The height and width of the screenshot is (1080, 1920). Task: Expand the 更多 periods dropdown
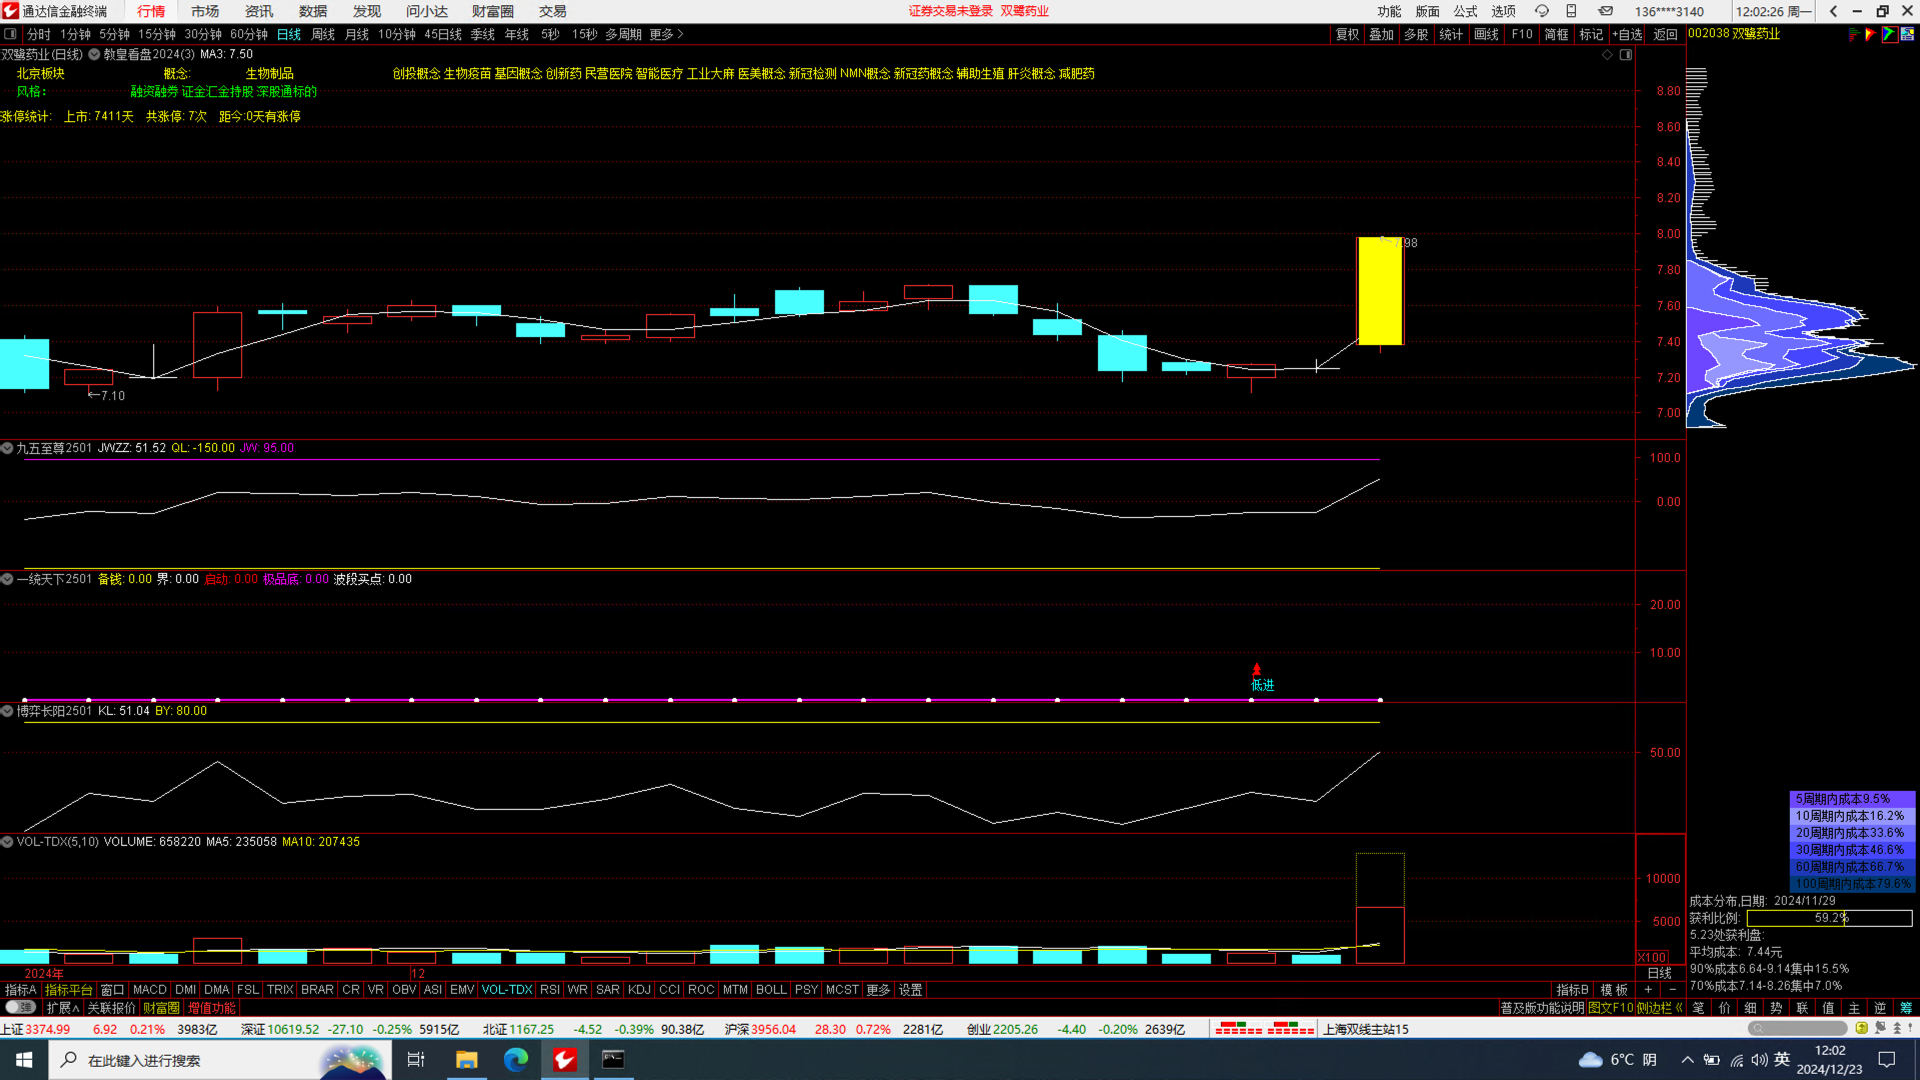[x=666, y=34]
